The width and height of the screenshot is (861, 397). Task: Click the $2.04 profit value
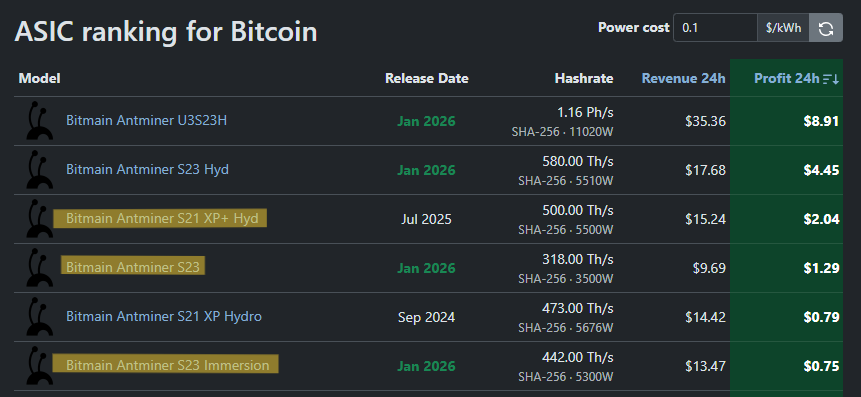click(821, 219)
